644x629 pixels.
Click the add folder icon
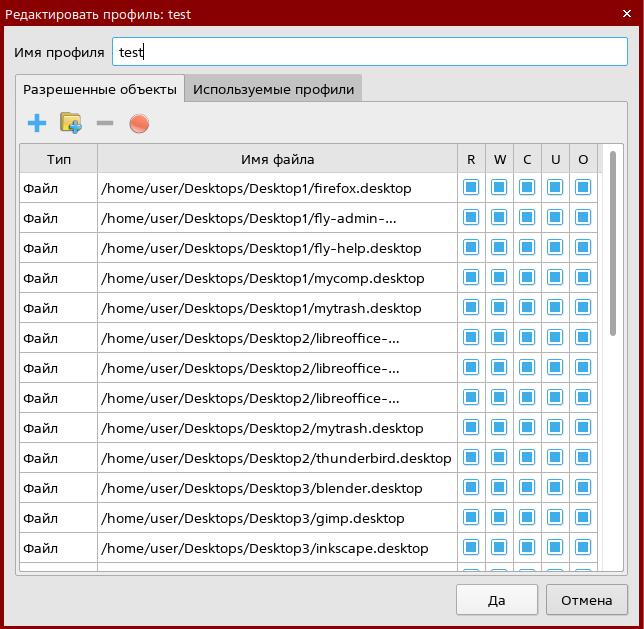pos(70,124)
